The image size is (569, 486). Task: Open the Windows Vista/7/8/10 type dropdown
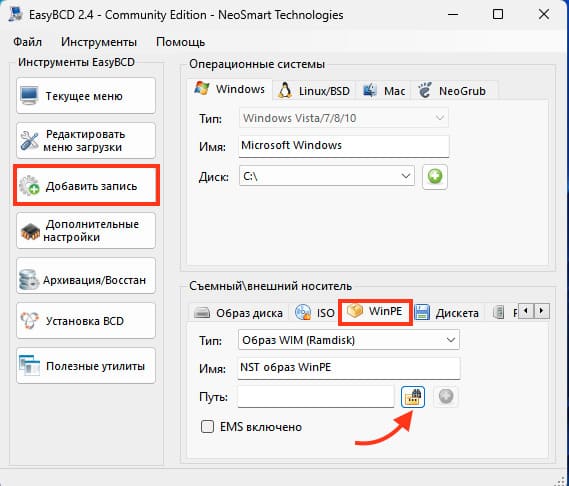[x=344, y=118]
